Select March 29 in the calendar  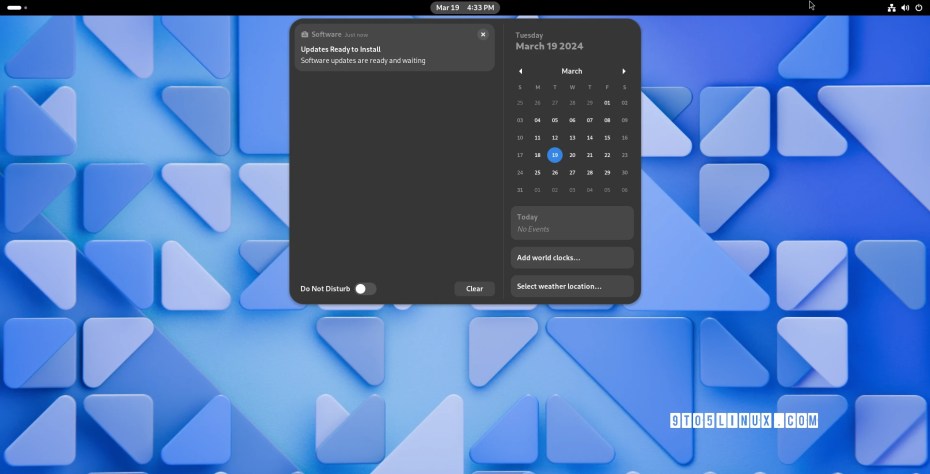pyautogui.click(x=607, y=173)
